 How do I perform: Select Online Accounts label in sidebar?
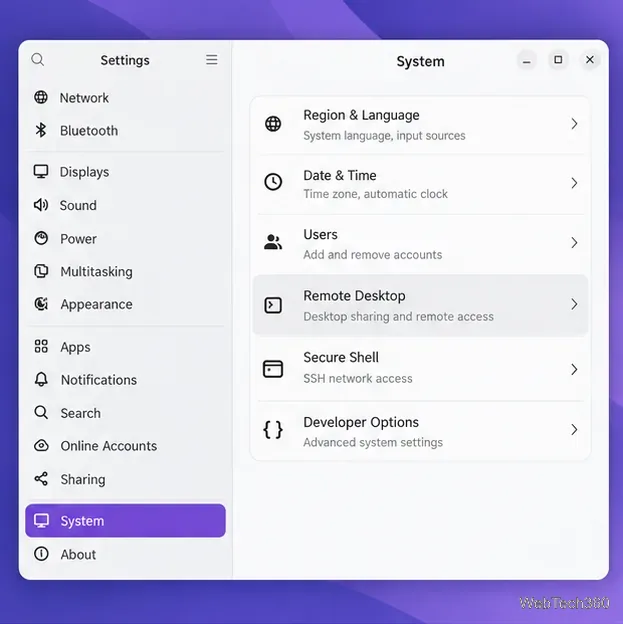pyautogui.click(x=109, y=446)
